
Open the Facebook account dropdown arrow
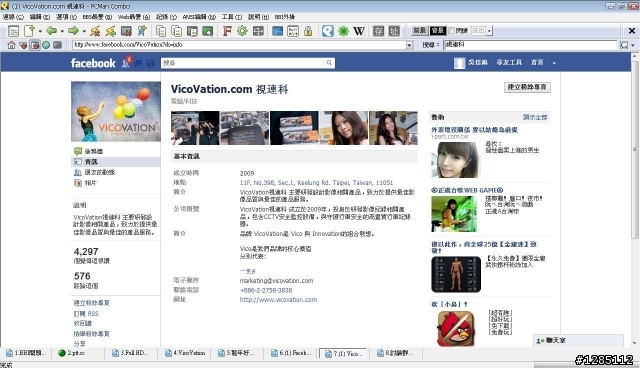coord(554,63)
